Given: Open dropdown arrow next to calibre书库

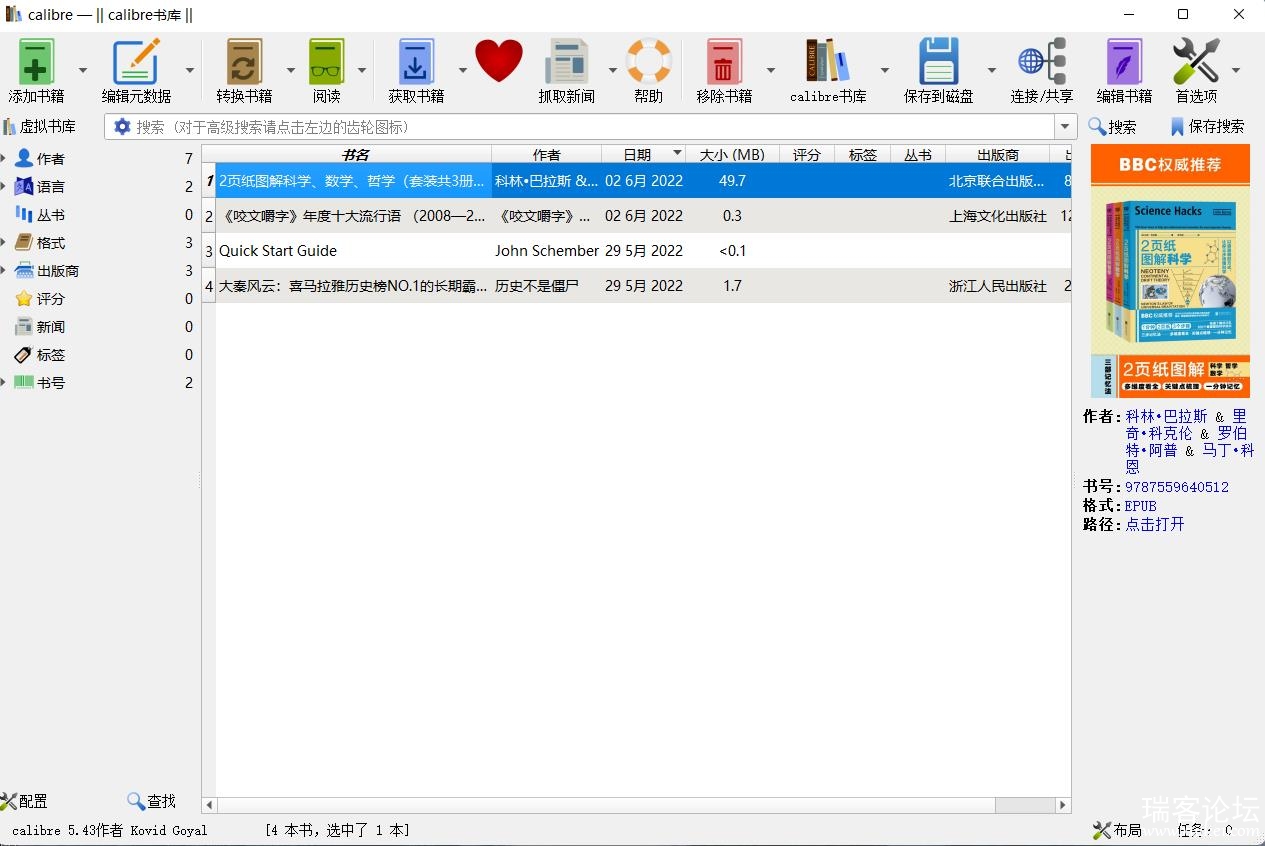Looking at the screenshot, I should (x=885, y=70).
